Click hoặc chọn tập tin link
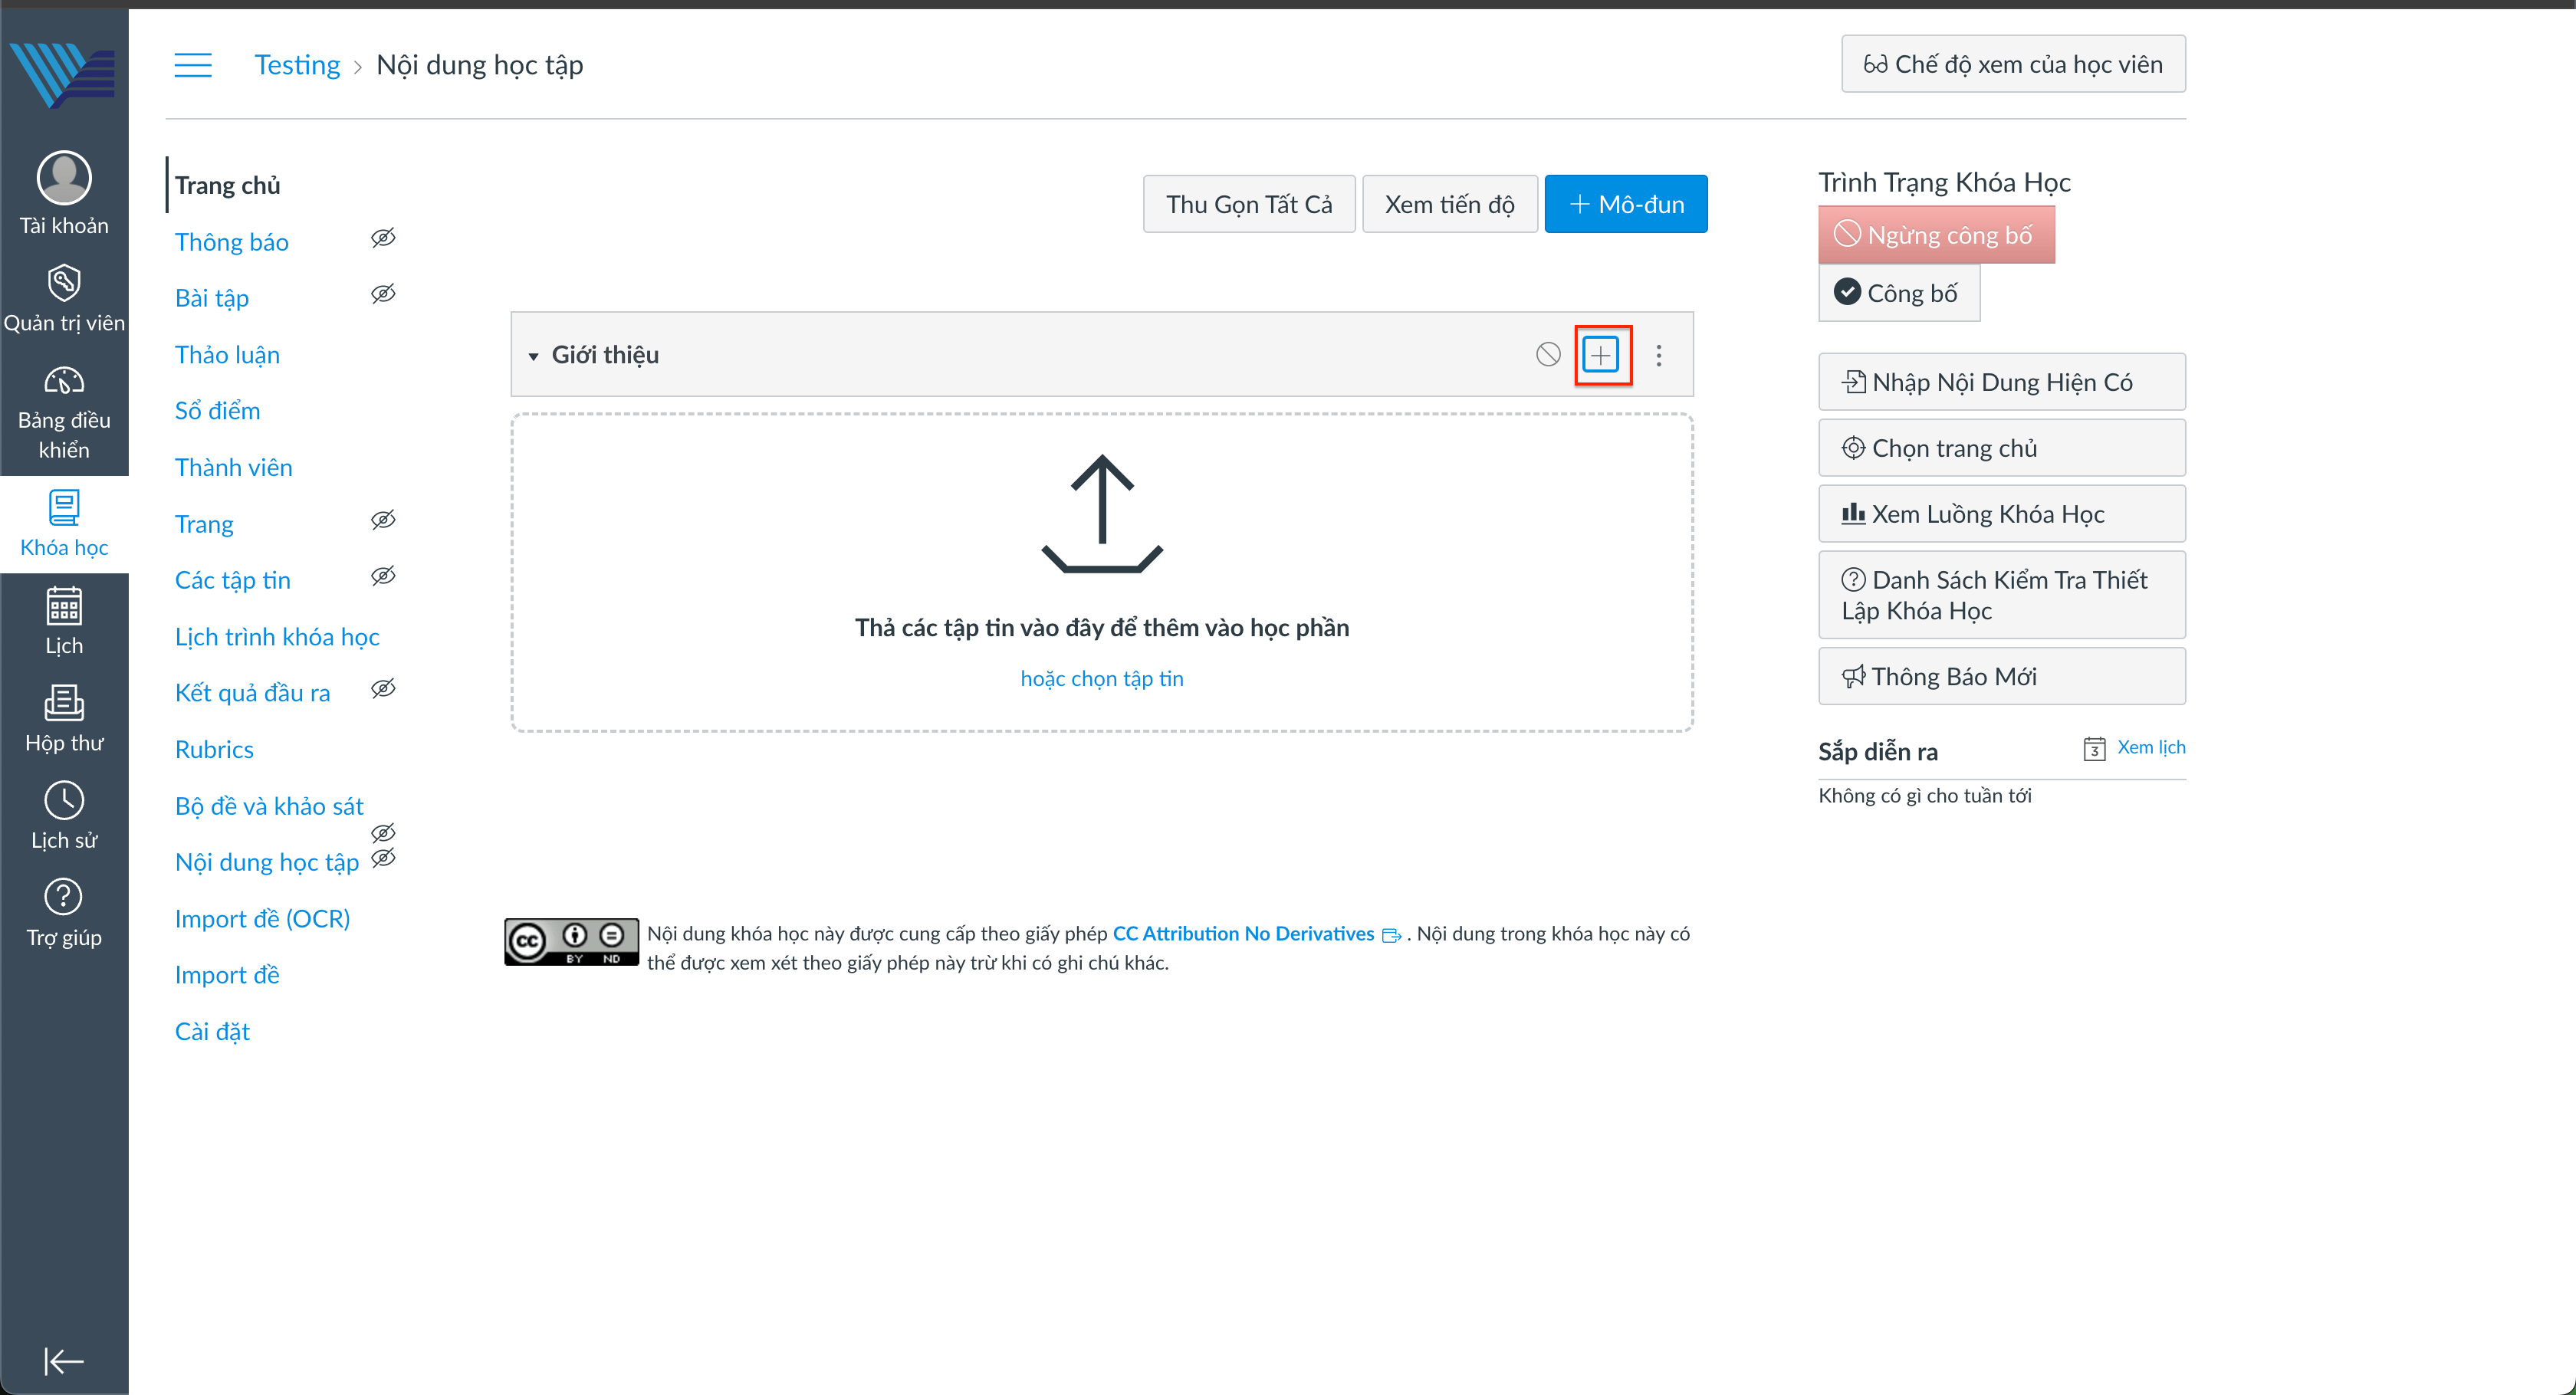The image size is (2576, 1395). click(1101, 678)
